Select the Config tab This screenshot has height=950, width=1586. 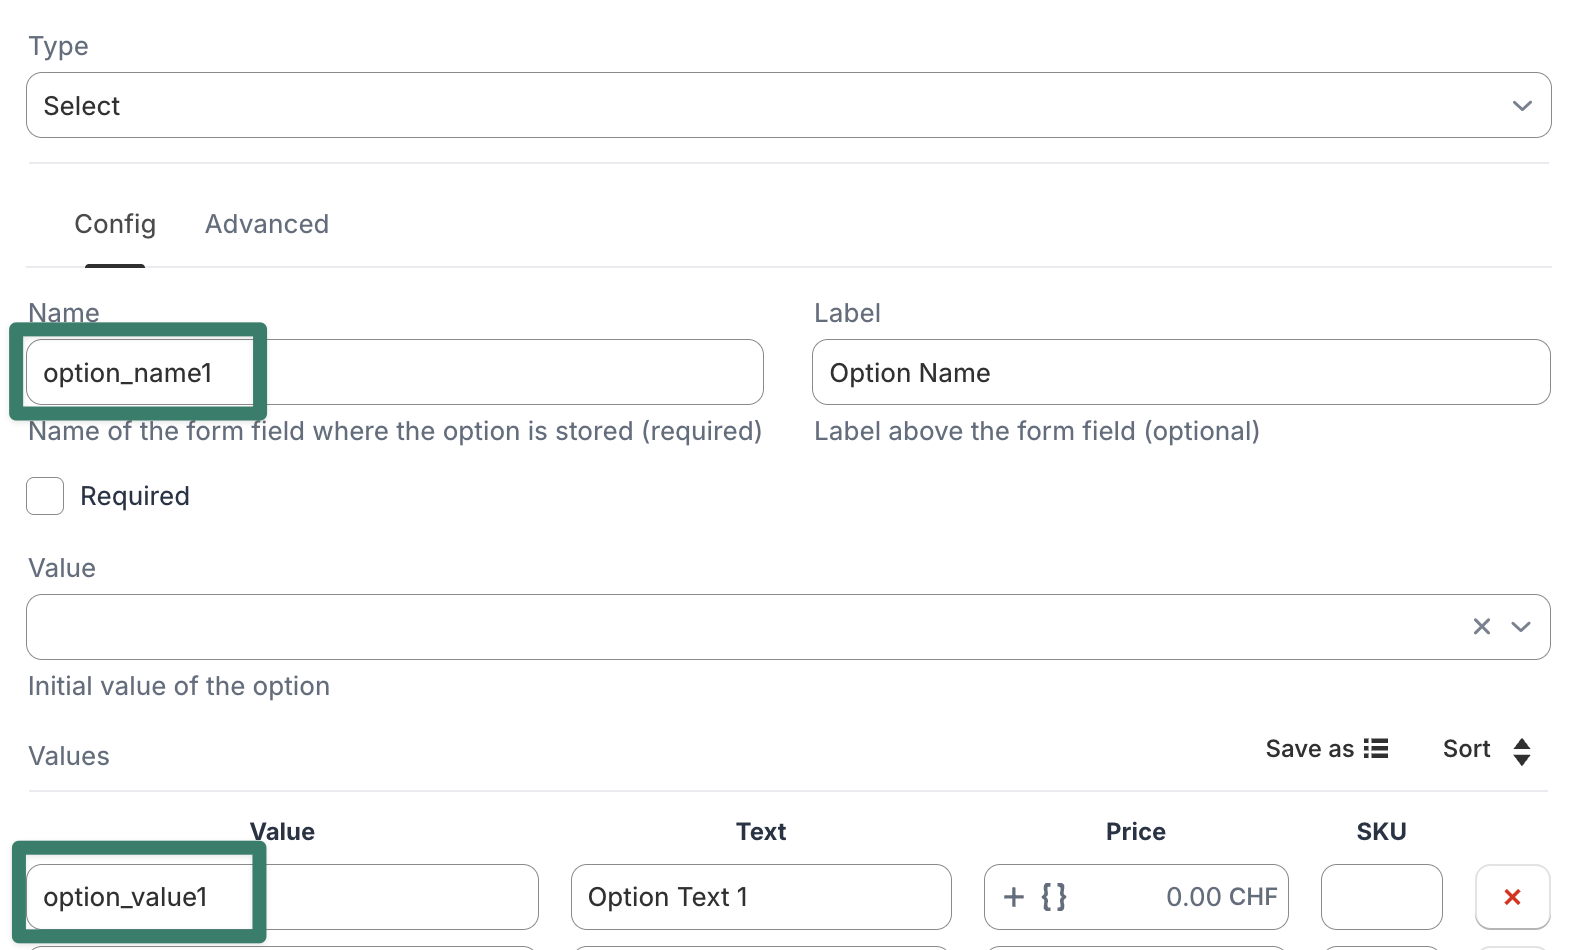(115, 224)
